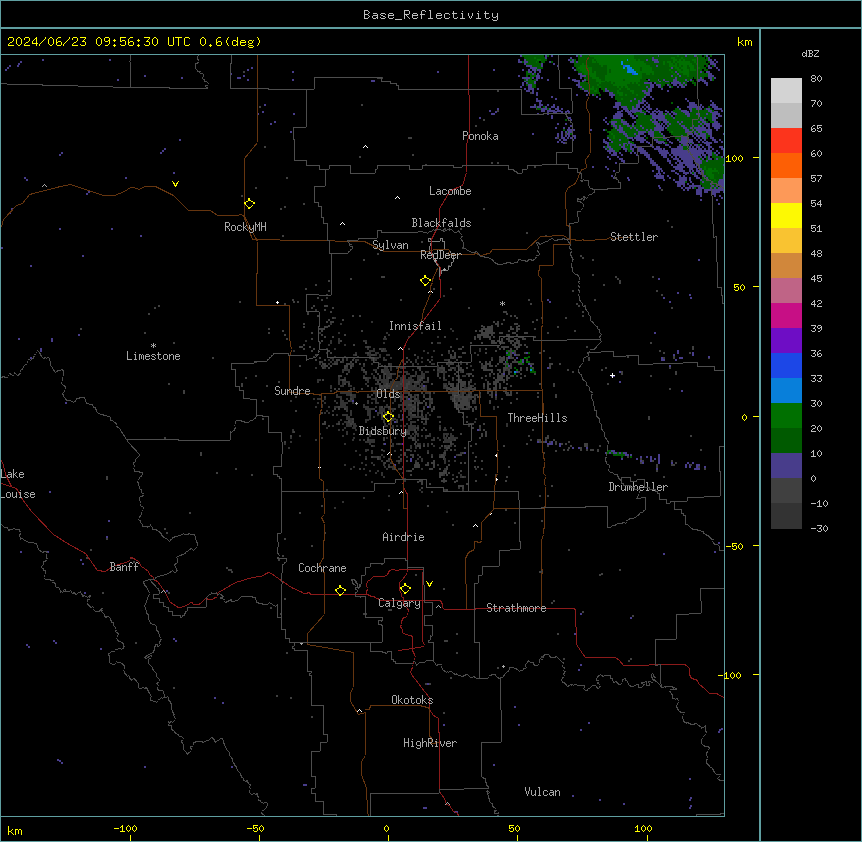The image size is (862, 842).
Task: Click the RockyMH label
Action: tap(245, 227)
